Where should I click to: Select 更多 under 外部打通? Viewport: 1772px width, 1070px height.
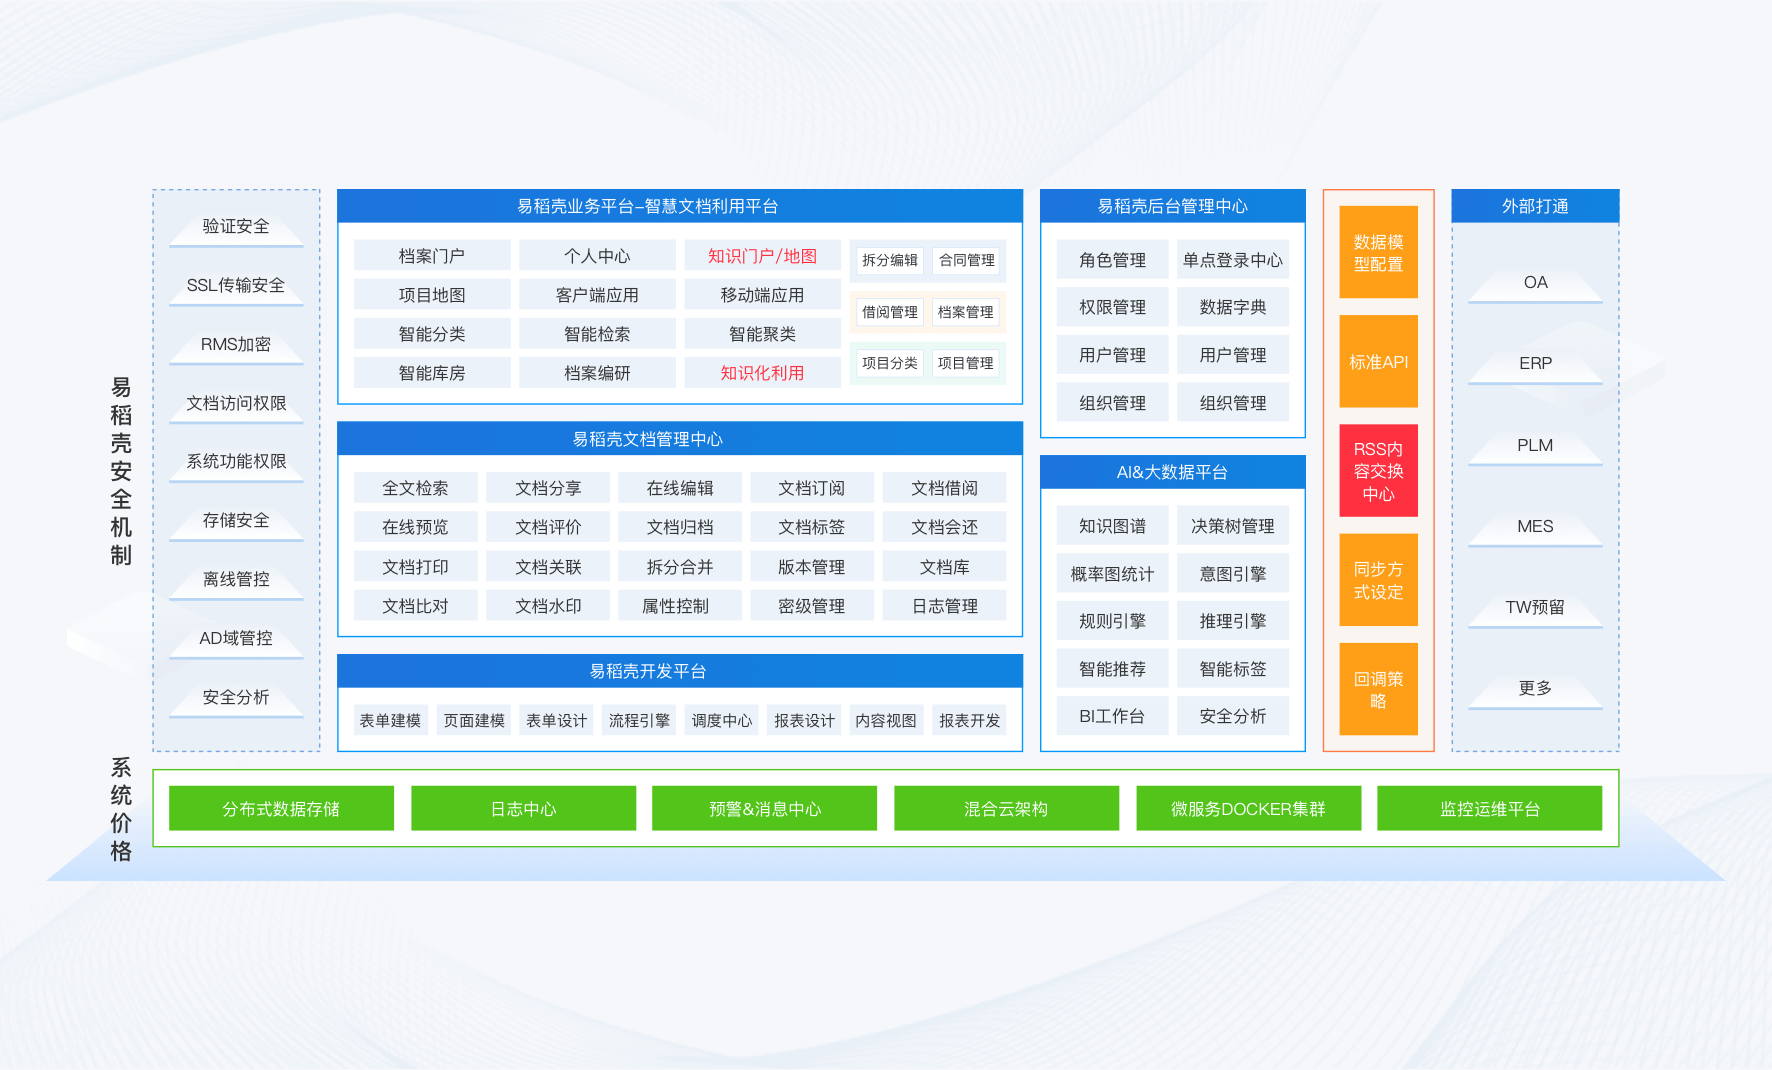[1535, 689]
